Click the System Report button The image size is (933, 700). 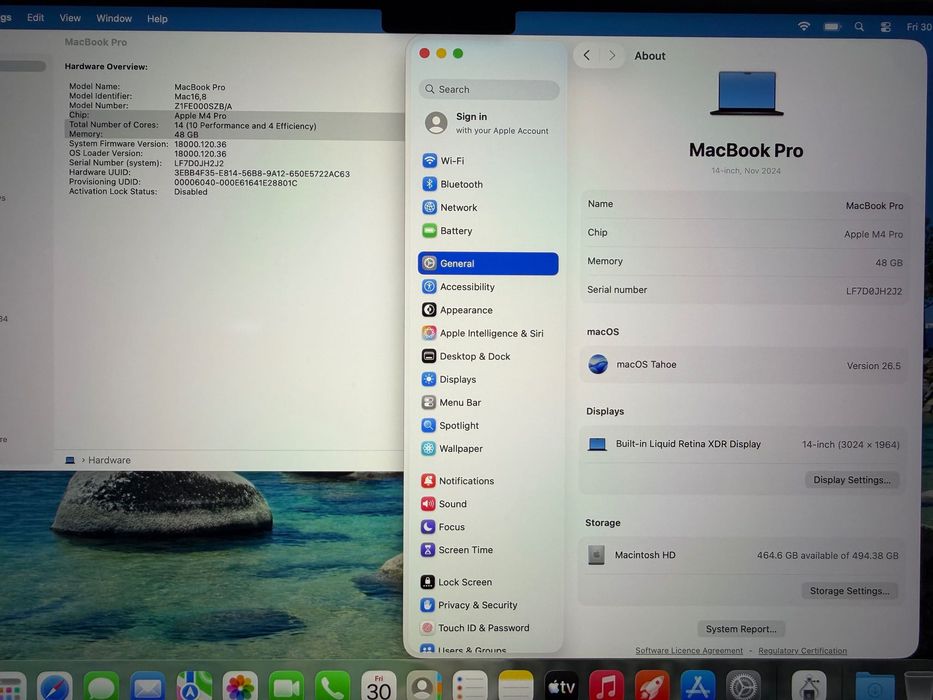741,629
